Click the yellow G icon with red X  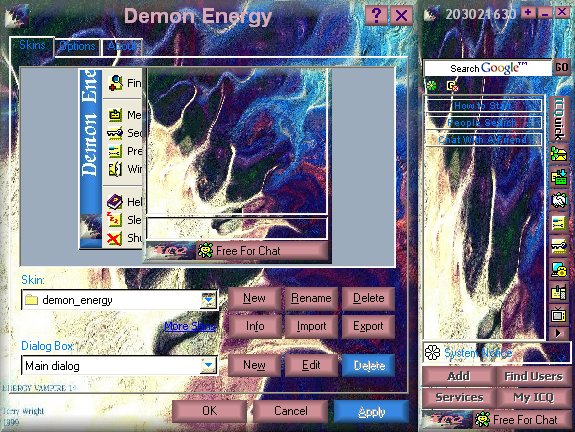point(453,86)
